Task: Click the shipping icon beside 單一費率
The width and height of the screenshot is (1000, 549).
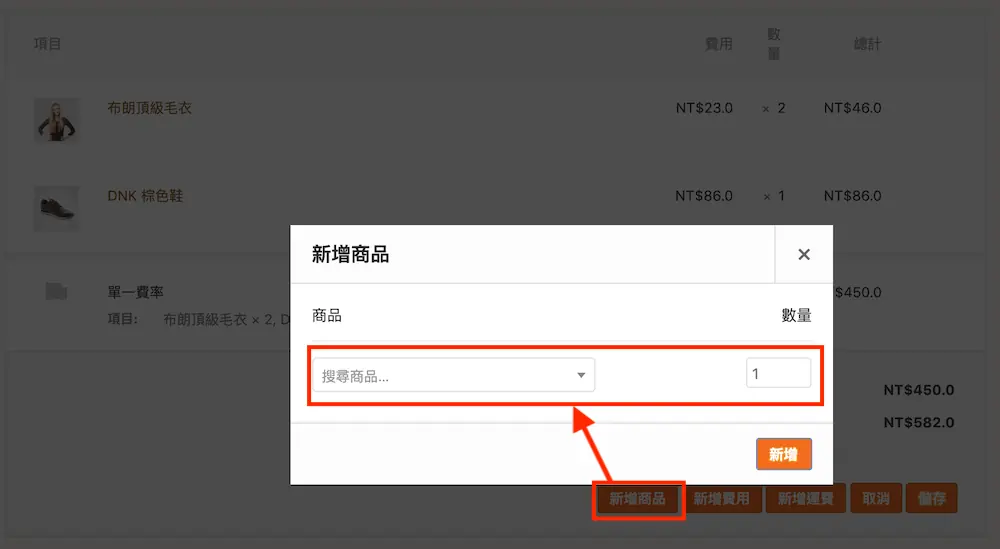Action: click(x=57, y=292)
